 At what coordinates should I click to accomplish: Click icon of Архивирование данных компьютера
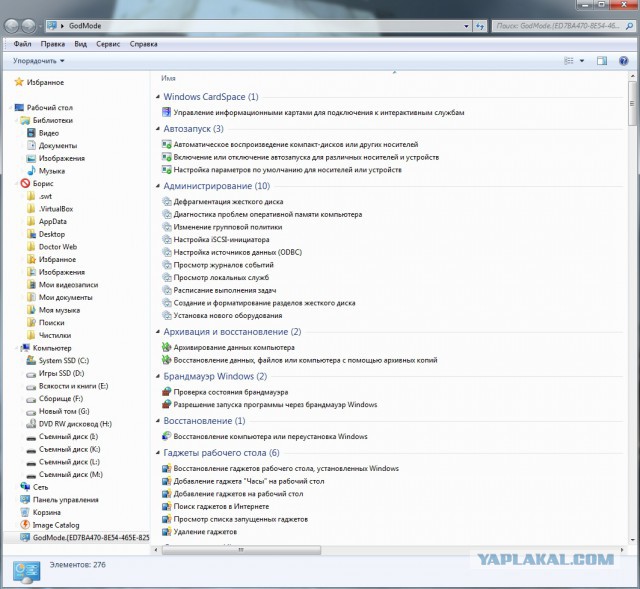coord(166,347)
